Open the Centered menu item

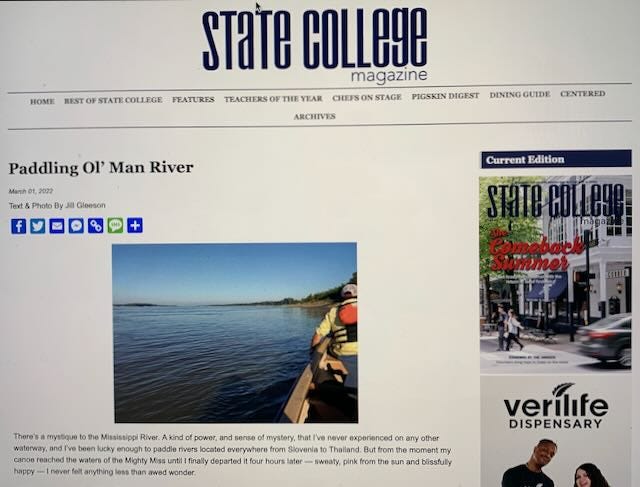tap(582, 93)
